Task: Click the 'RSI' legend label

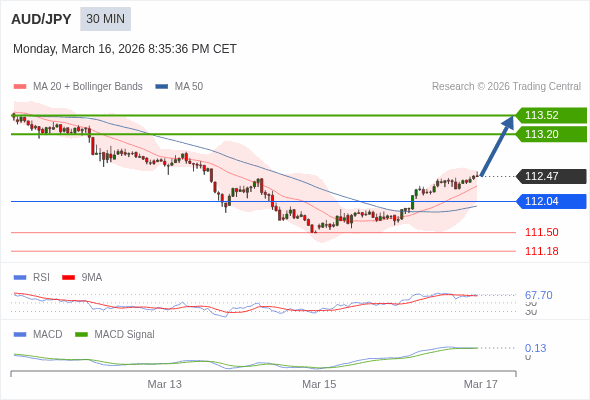Action: coord(41,278)
